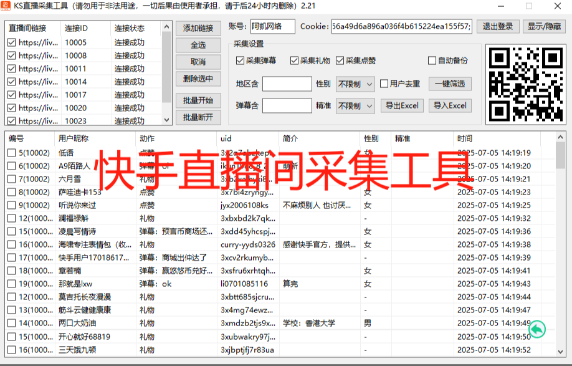This screenshot has width=572, height=366.
Task: Click the 批量断开 button
Action: (x=198, y=117)
